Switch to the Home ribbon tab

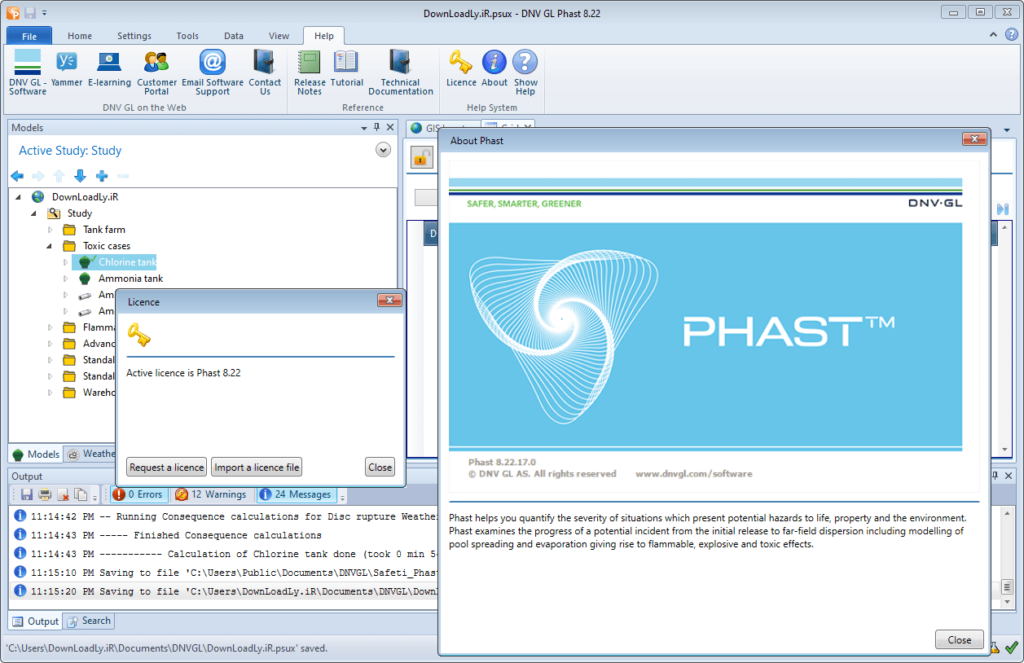point(80,36)
